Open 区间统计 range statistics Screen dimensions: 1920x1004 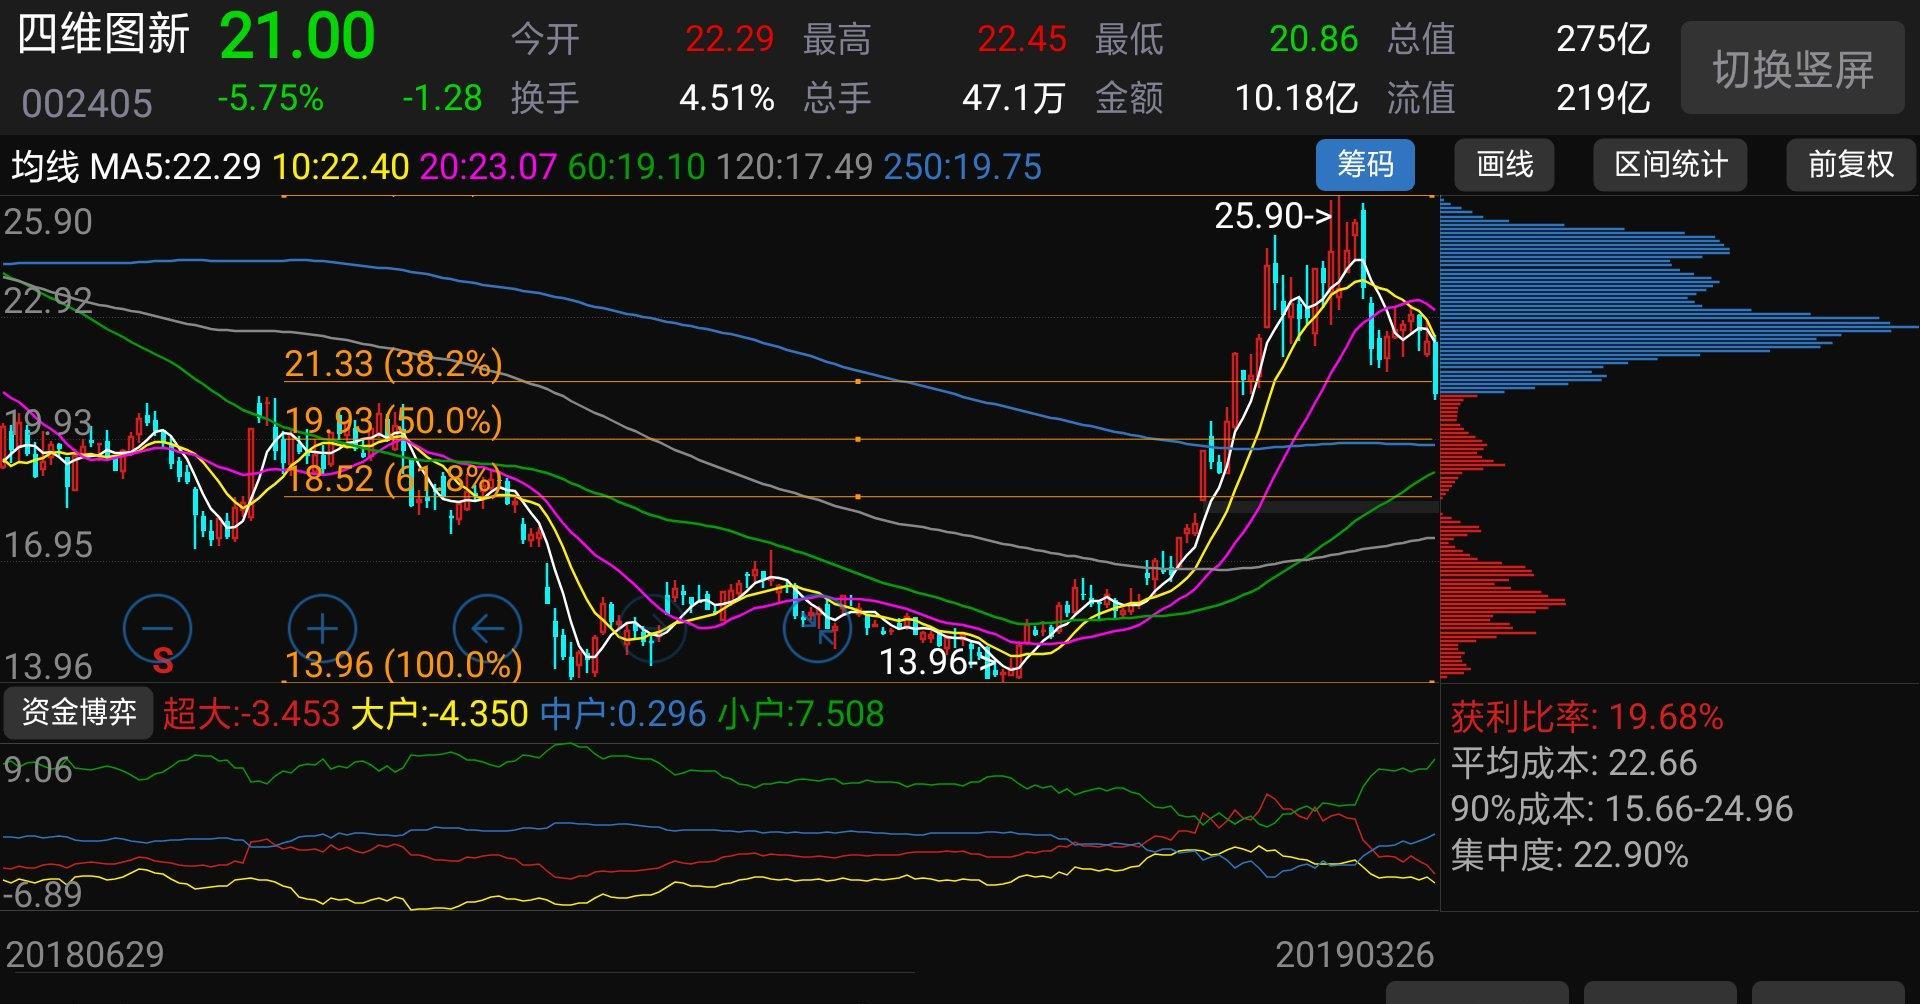click(1670, 165)
